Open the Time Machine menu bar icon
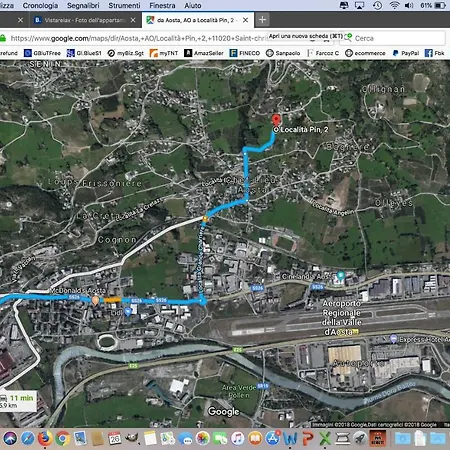The image size is (450, 450). [x=377, y=5]
